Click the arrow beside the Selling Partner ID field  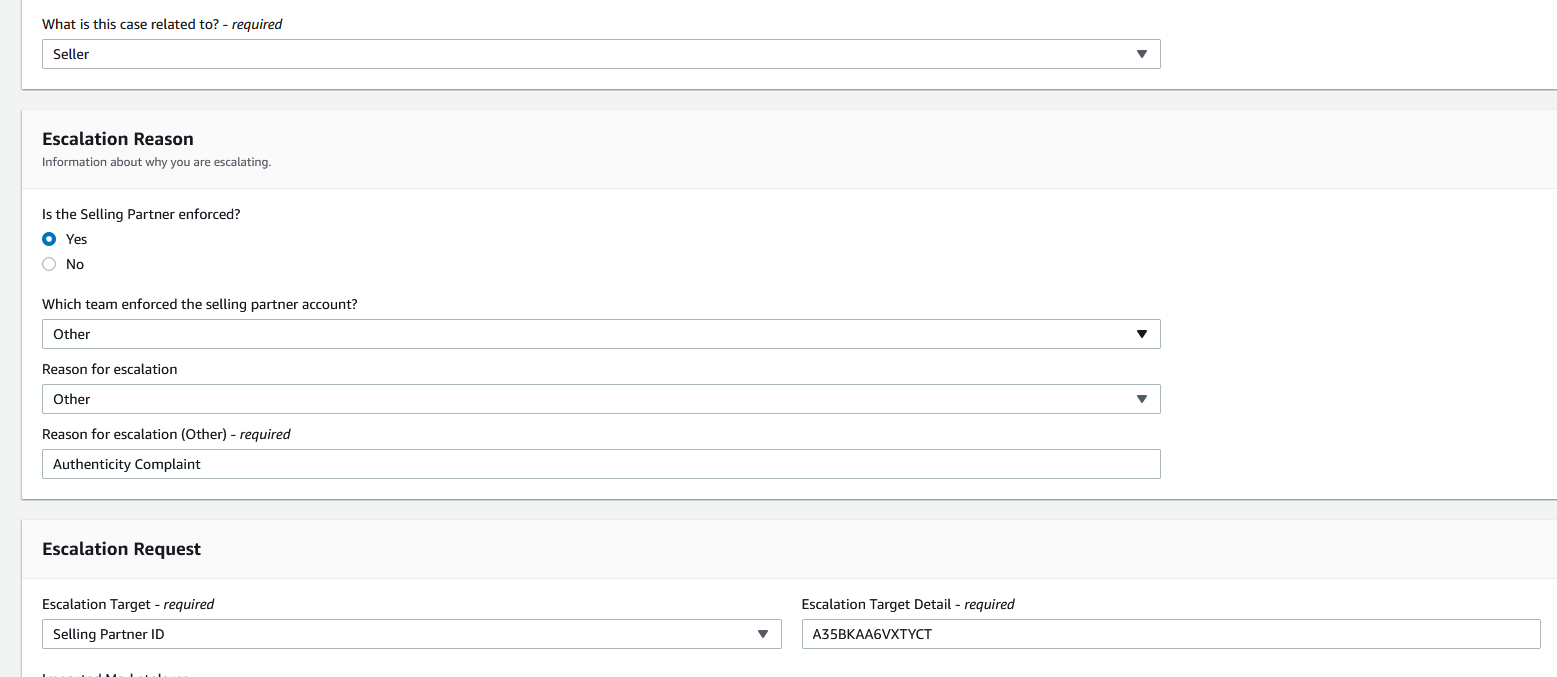click(763, 634)
